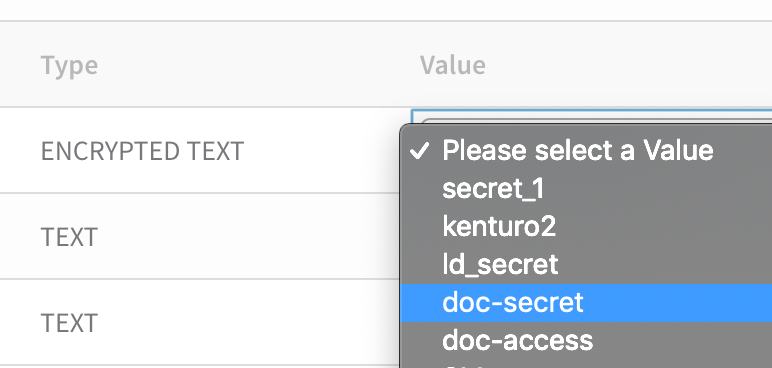
Task: Click the dropdown popup's top rounded edge
Action: tap(586, 127)
